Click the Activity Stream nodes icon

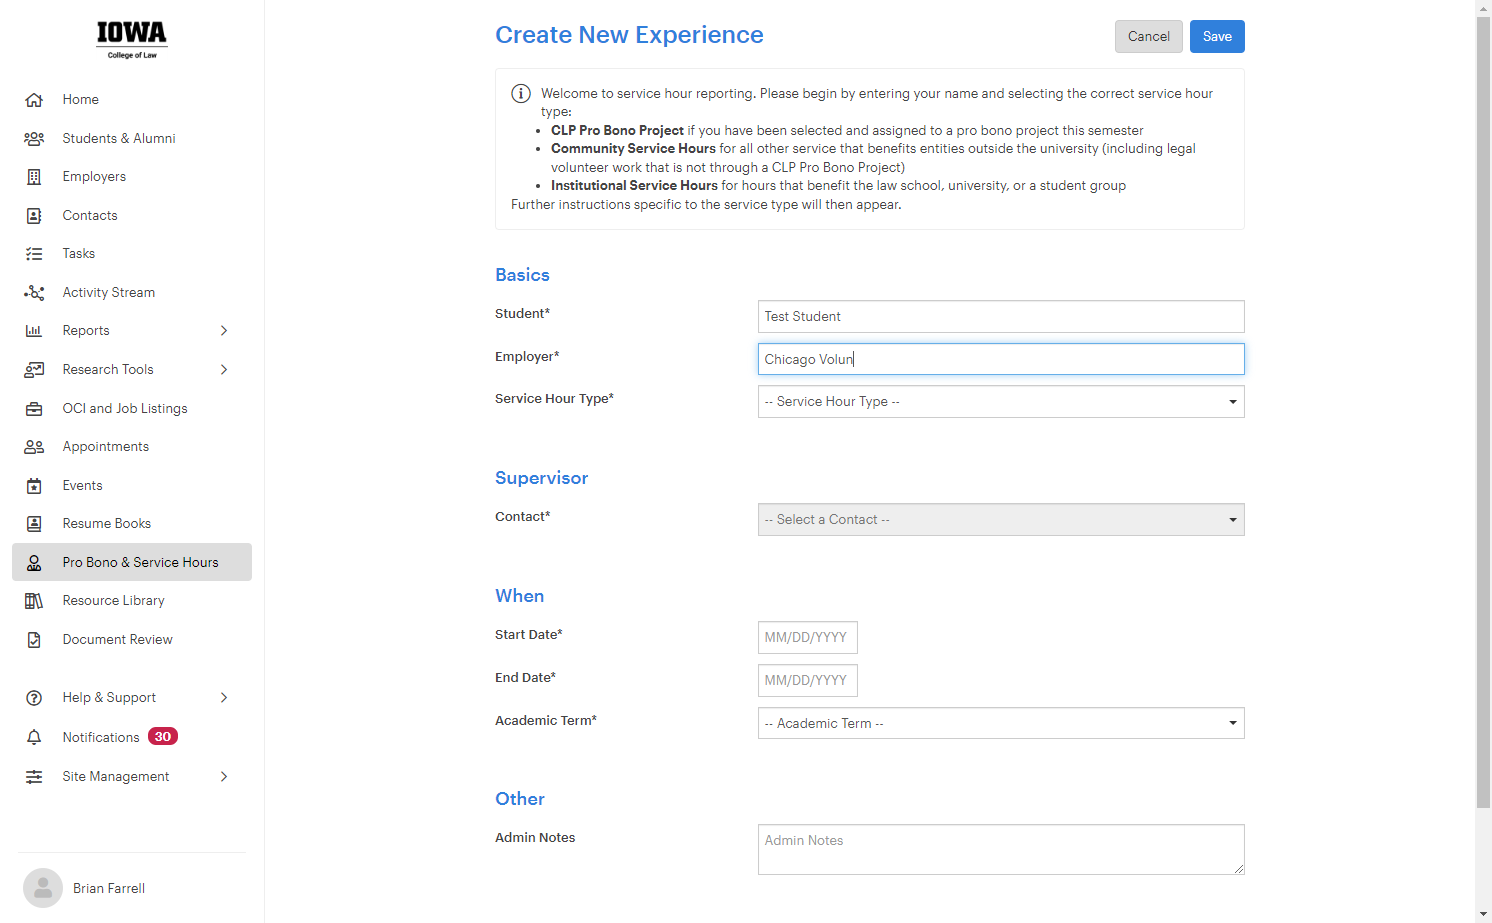34,293
